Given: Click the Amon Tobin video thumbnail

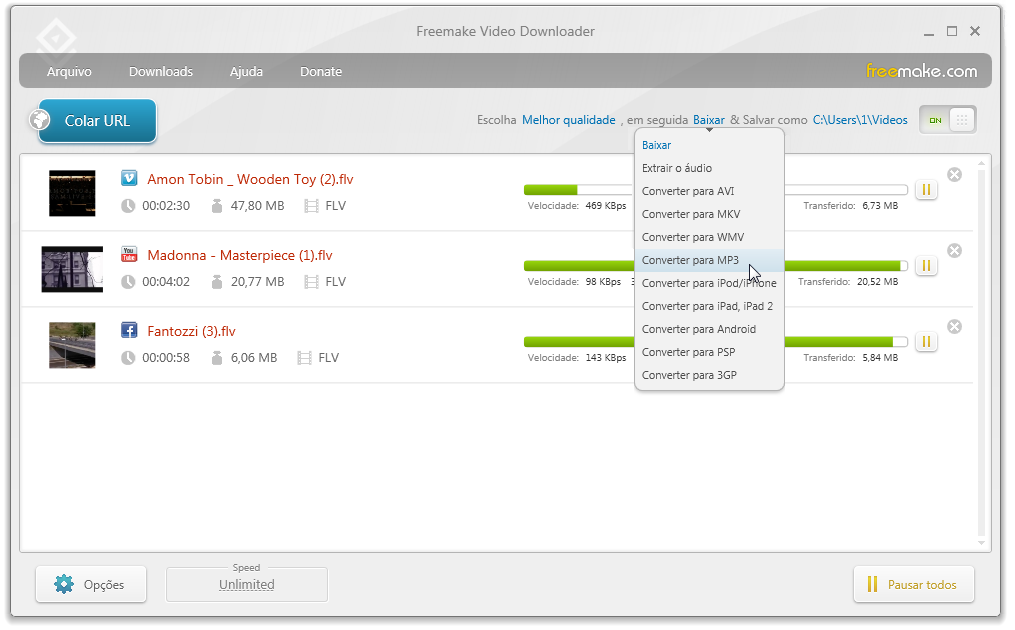Looking at the screenshot, I should (72, 193).
